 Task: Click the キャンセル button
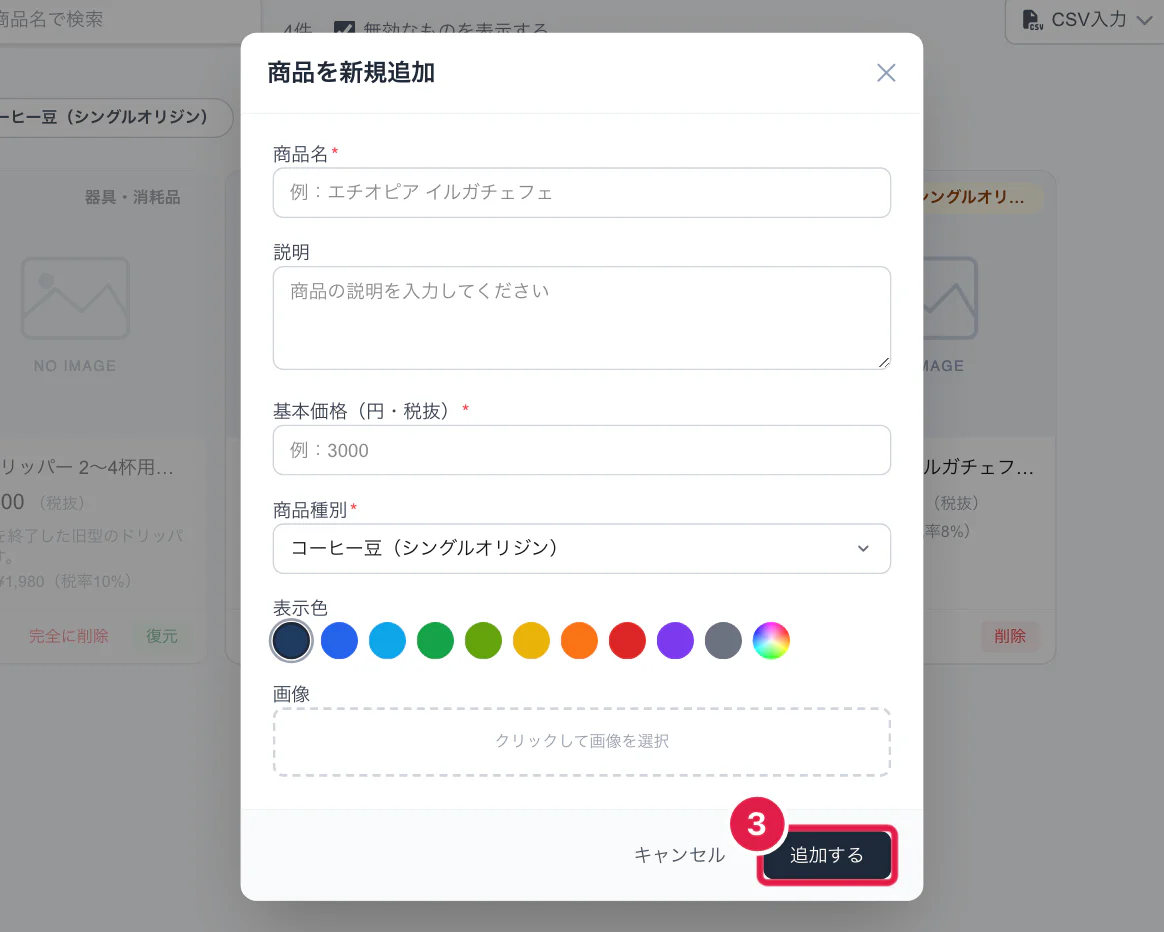[x=679, y=855]
